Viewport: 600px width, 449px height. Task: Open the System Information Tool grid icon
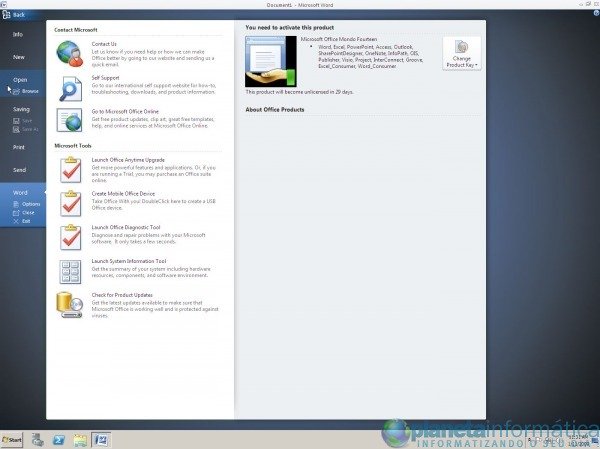(70, 272)
